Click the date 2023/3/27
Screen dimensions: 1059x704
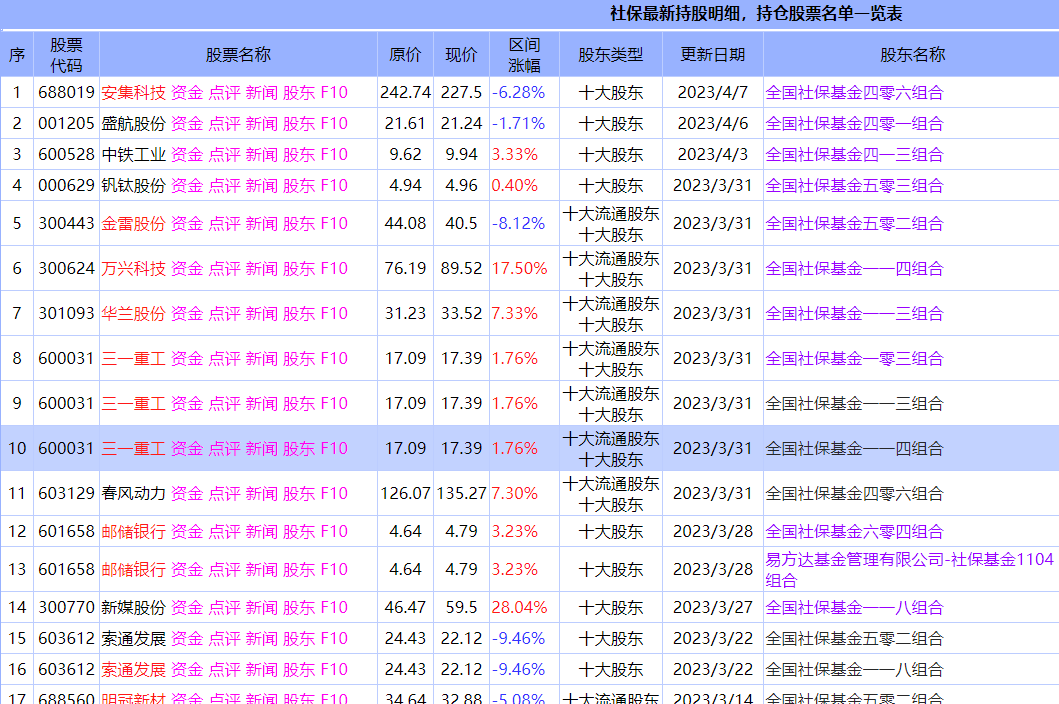tap(713, 607)
